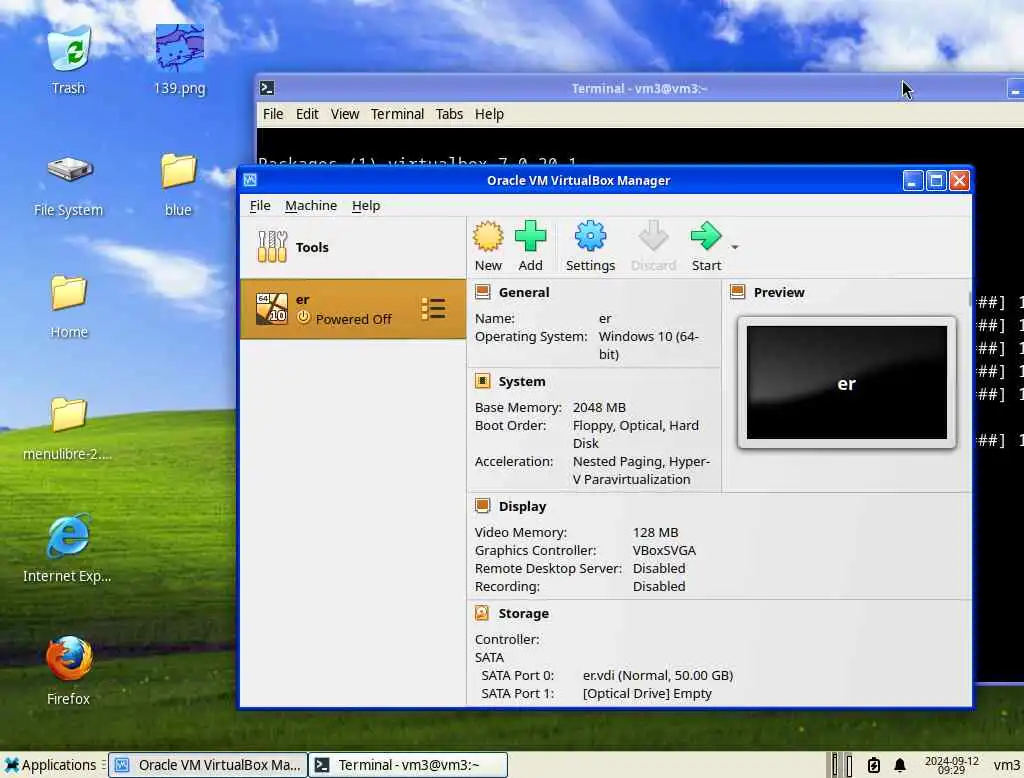
Task: Click the Video Memory 128 MB value
Action: pyautogui.click(x=655, y=532)
